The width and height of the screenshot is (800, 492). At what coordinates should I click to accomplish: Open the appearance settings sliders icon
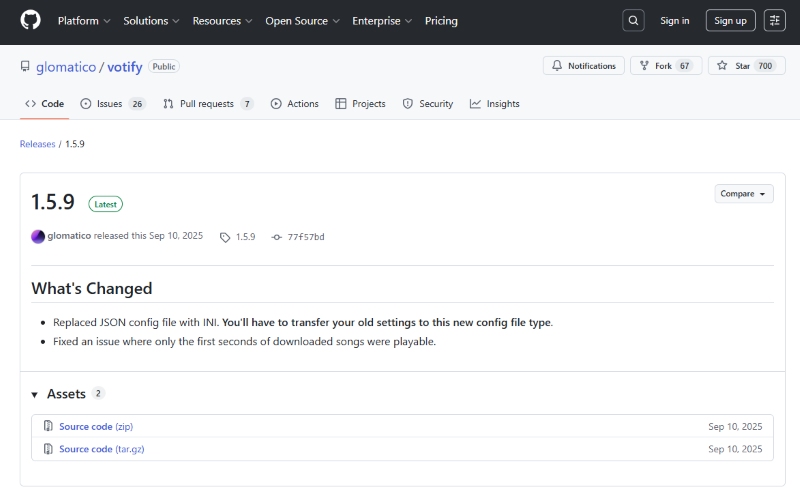click(x=774, y=20)
